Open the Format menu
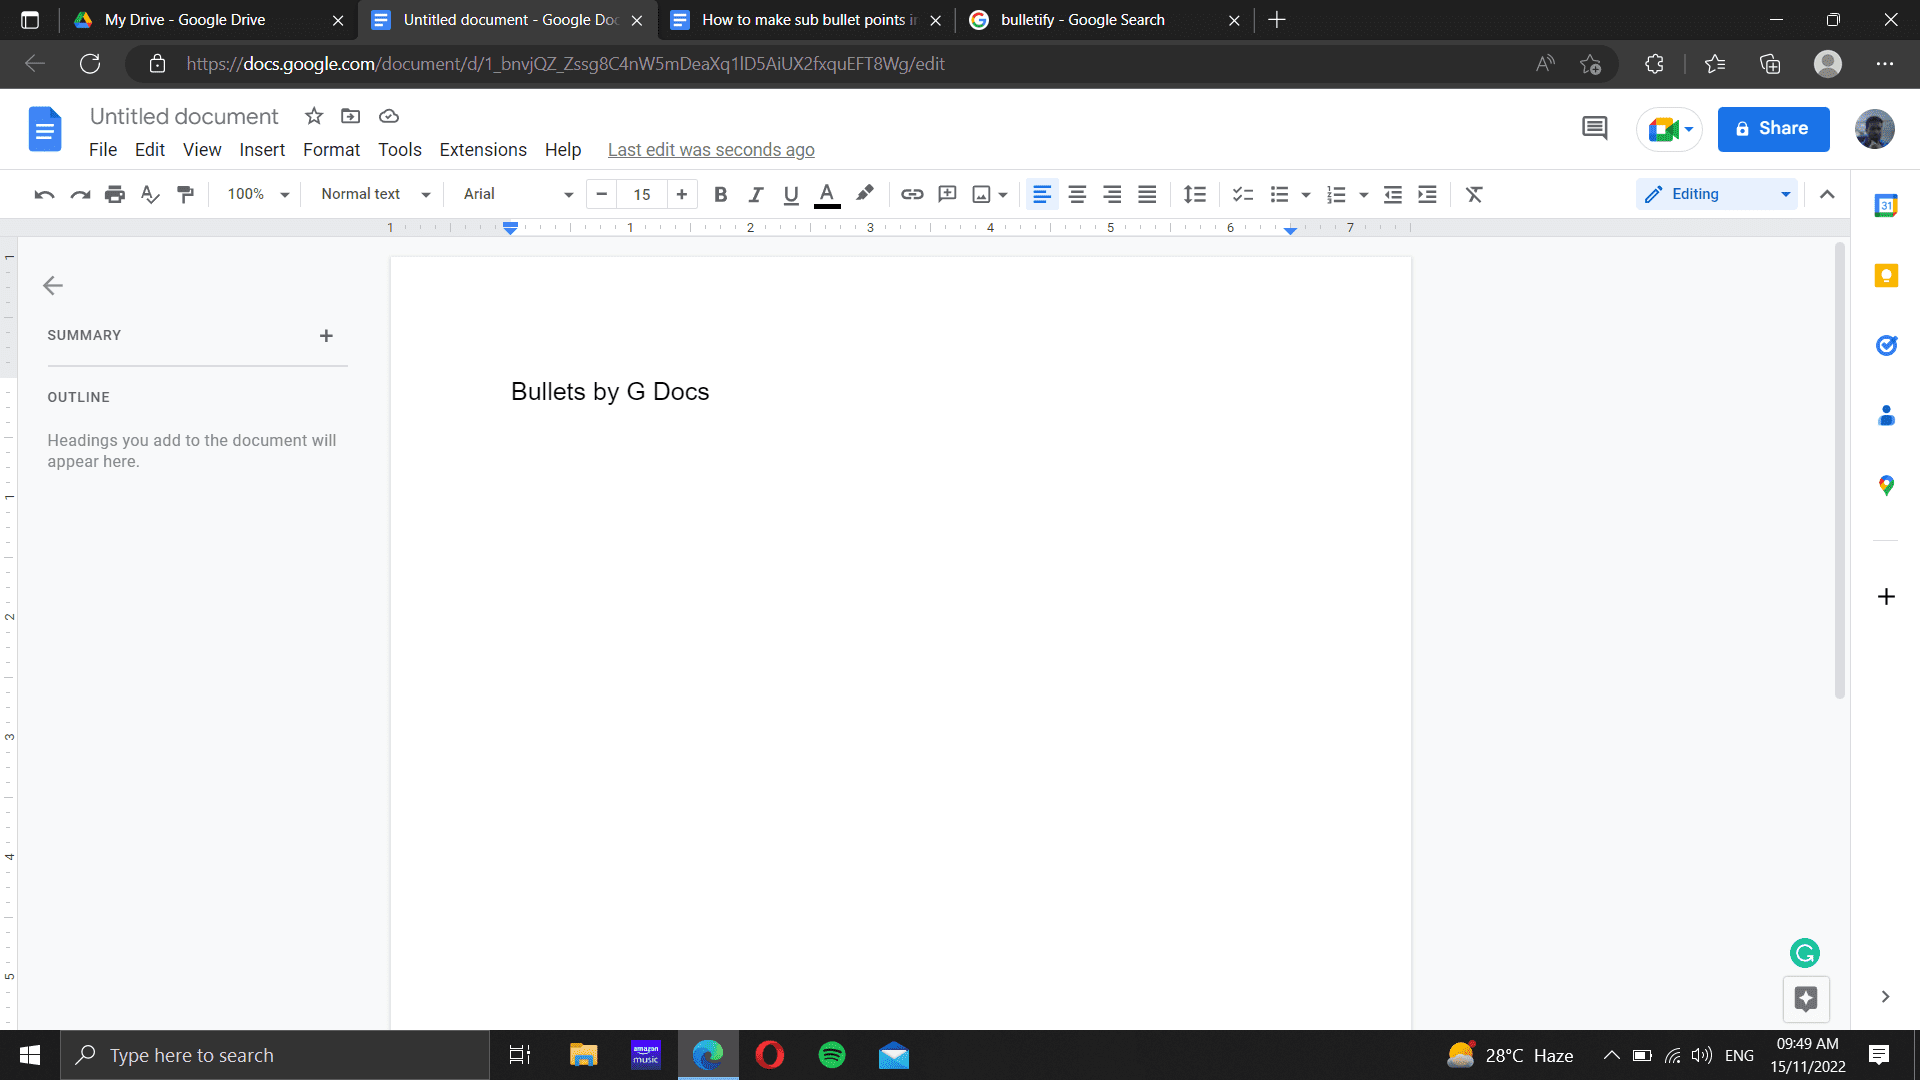Image resolution: width=1920 pixels, height=1080 pixels. (x=331, y=149)
